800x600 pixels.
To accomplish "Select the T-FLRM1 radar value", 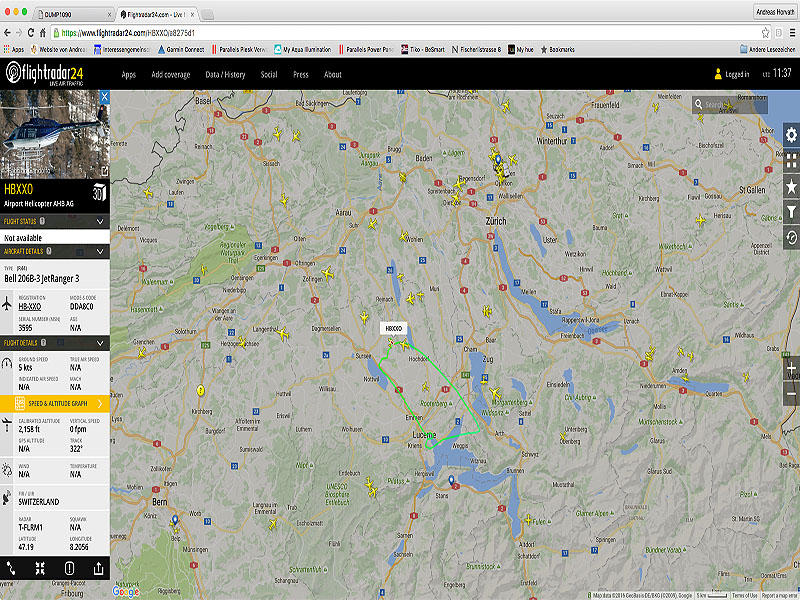I will (x=31, y=528).
